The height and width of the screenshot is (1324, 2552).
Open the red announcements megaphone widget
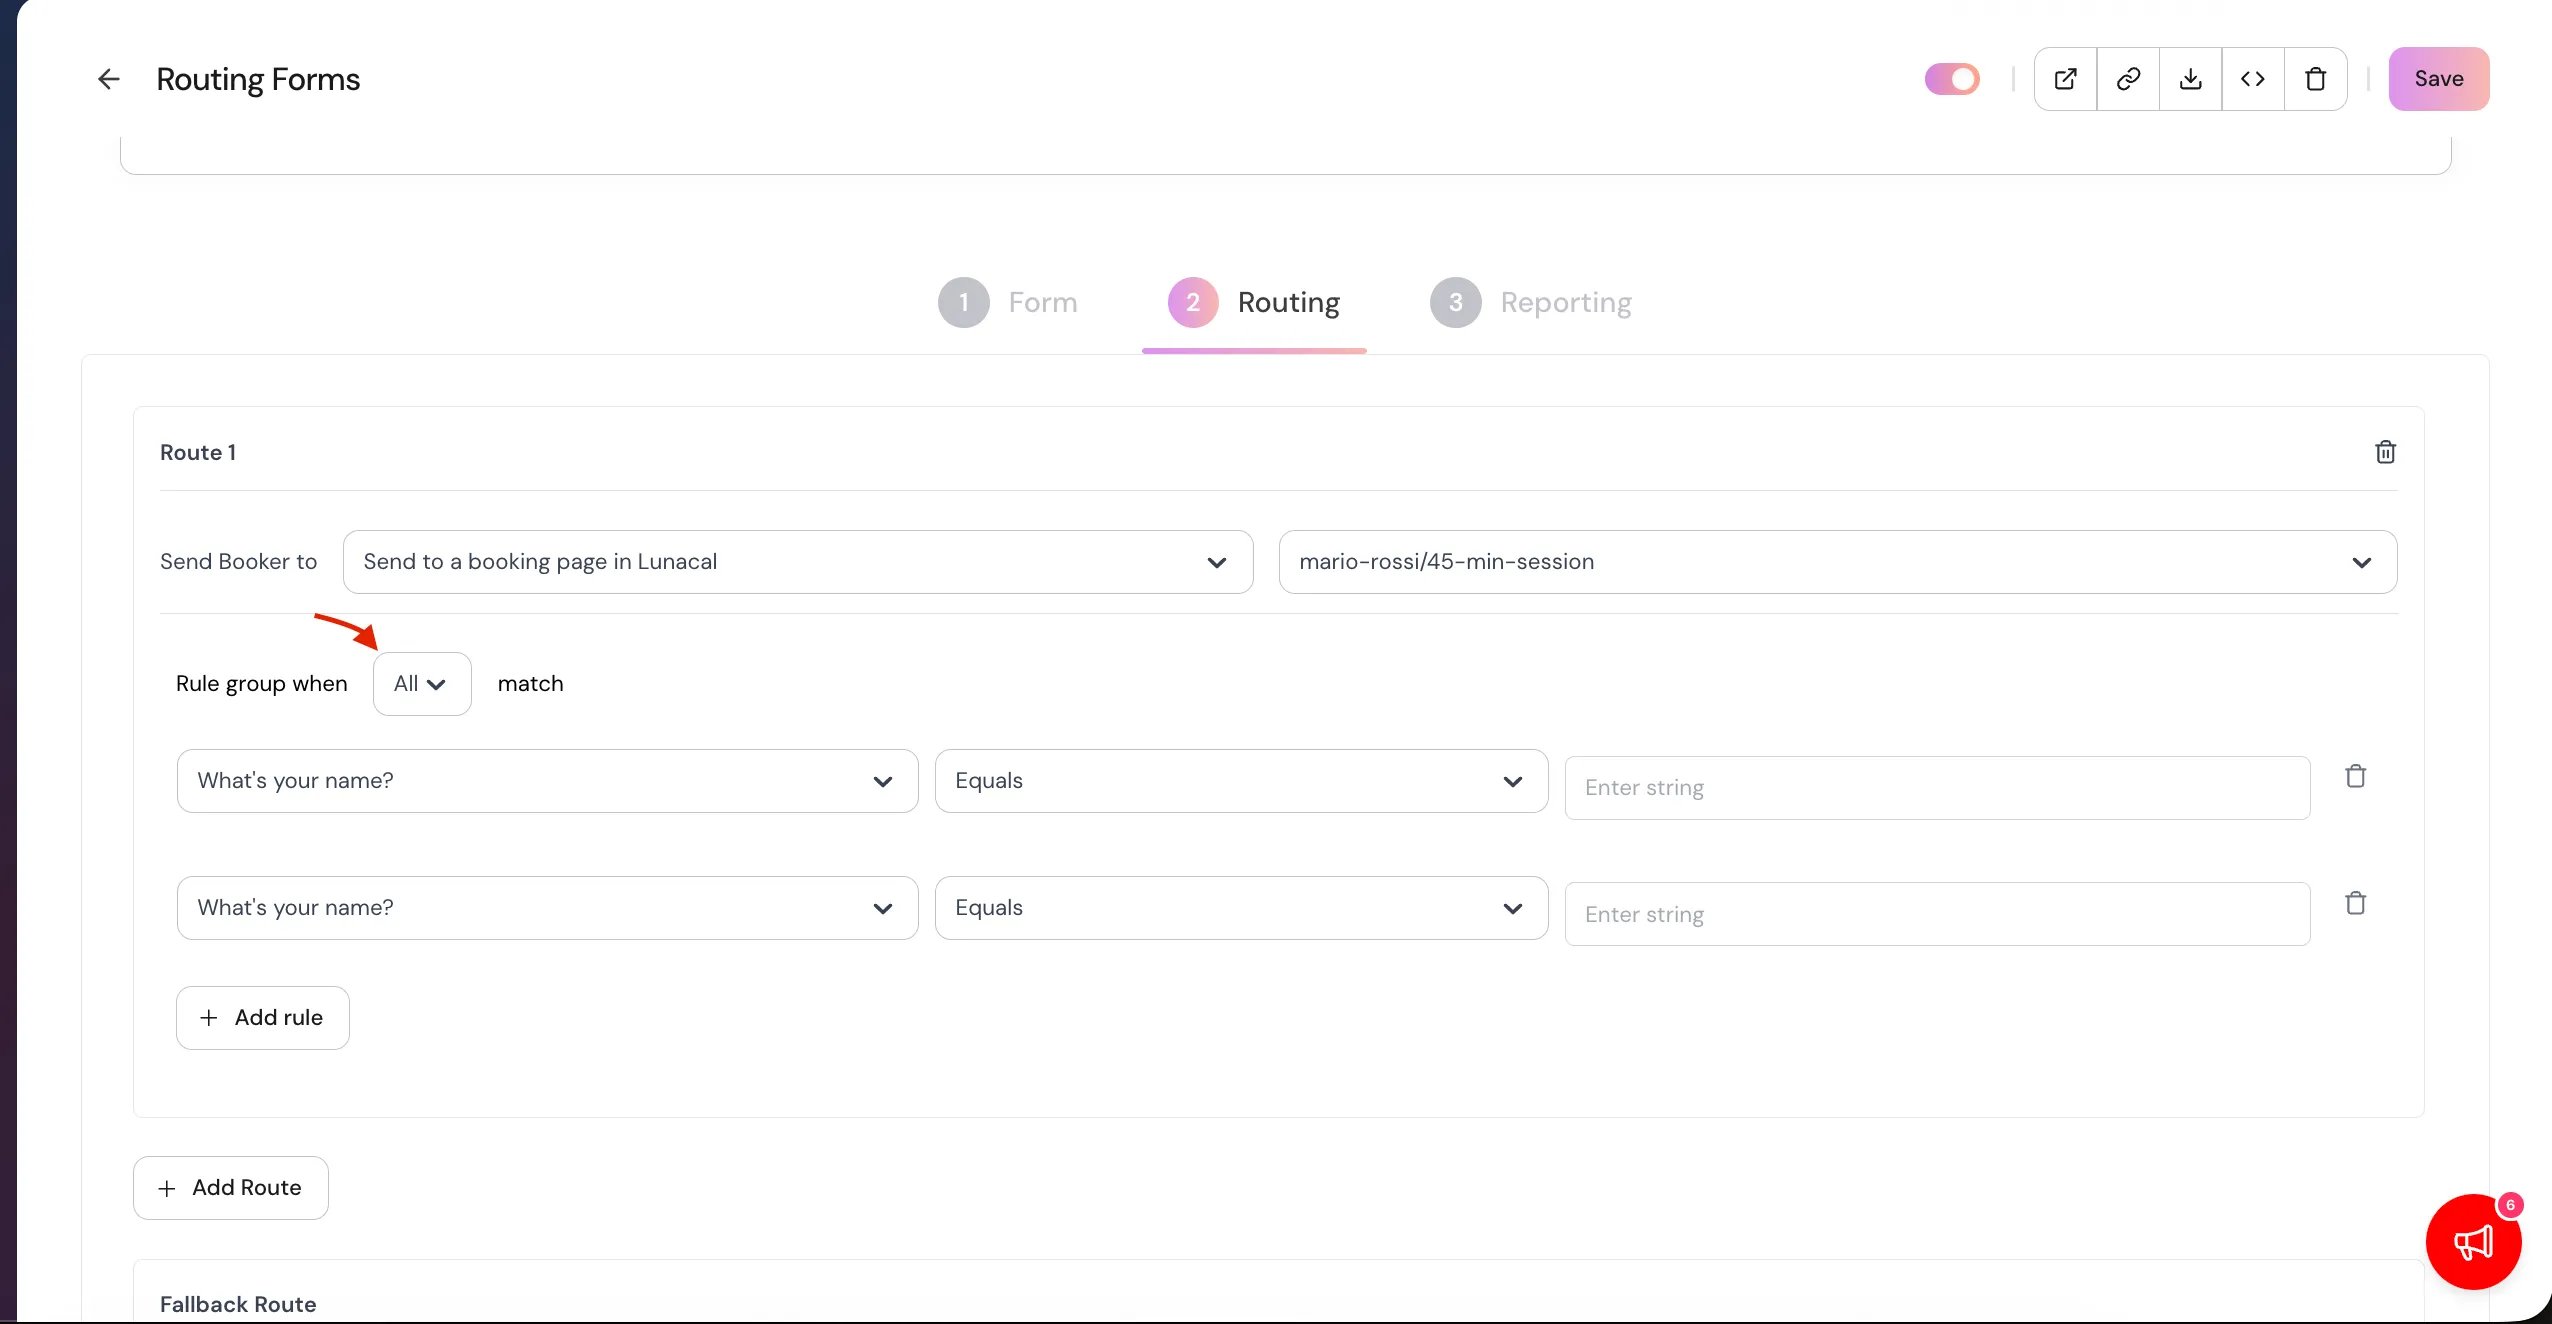[2473, 1242]
